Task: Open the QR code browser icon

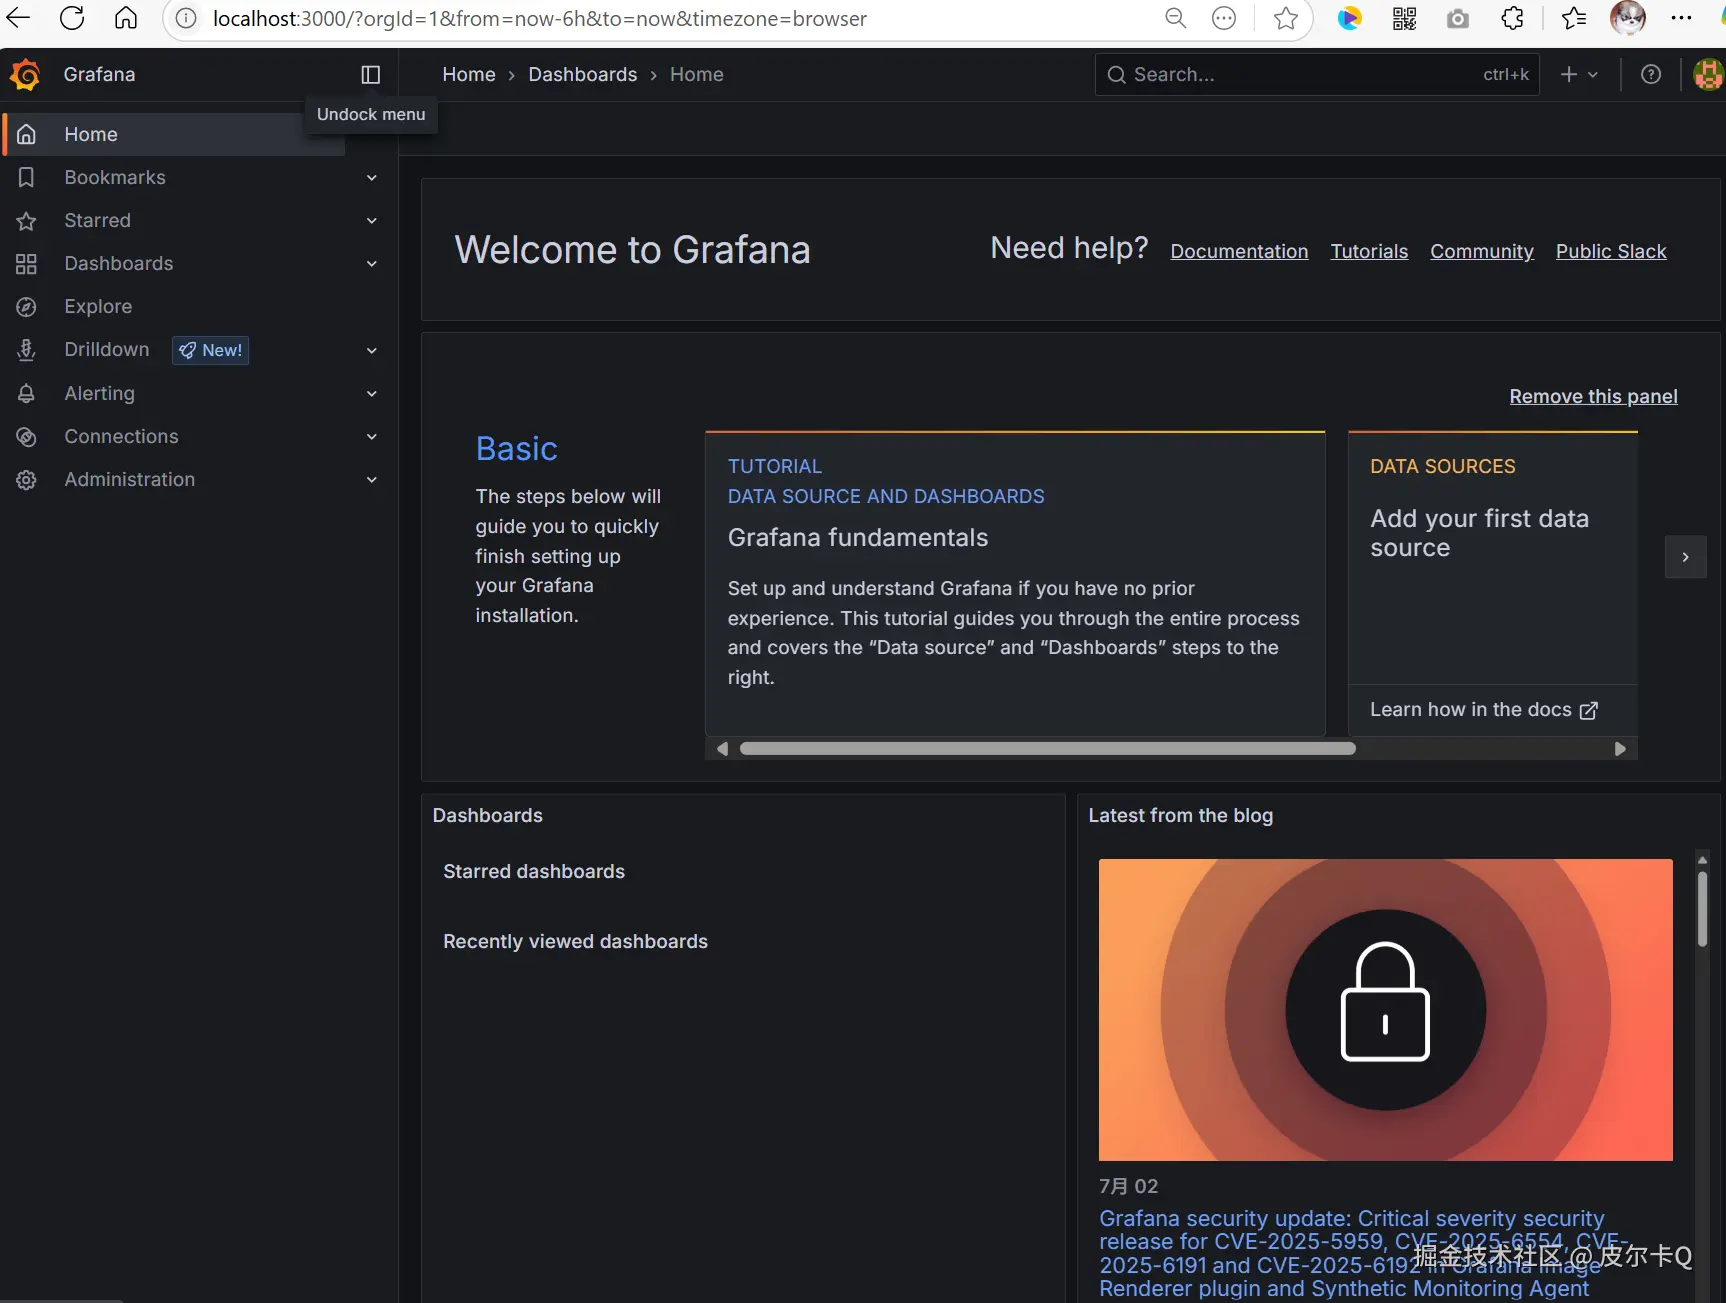Action: (1404, 18)
